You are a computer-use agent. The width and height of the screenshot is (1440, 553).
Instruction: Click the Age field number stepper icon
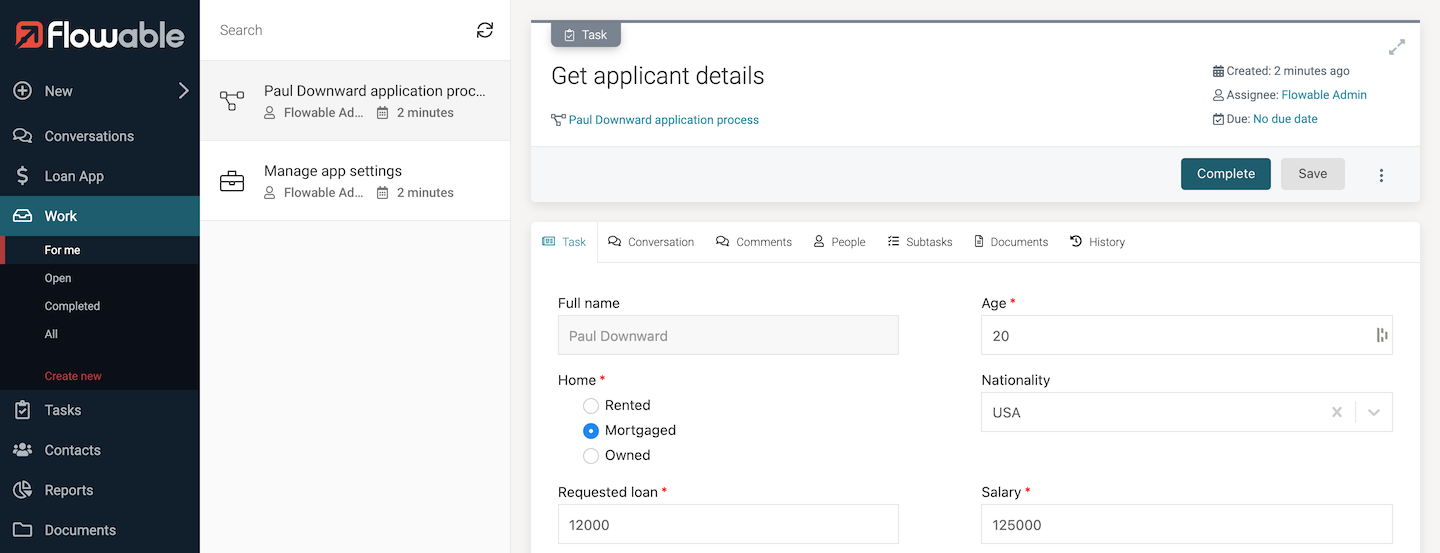tap(1381, 336)
